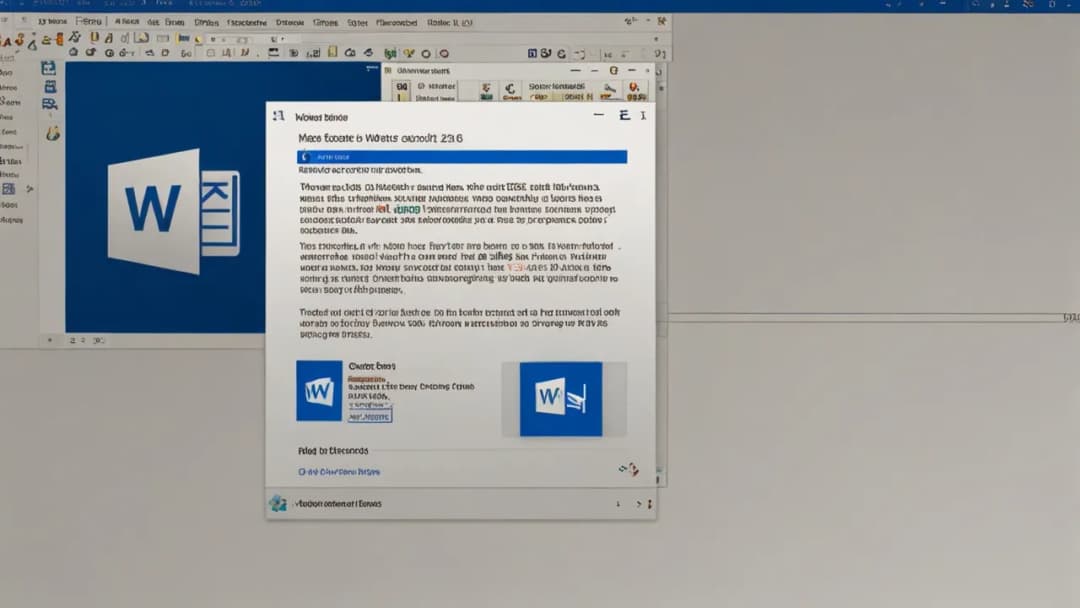Select the top icon in the left sidebar strip
Image resolution: width=1080 pixels, height=608 pixels.
48,68
